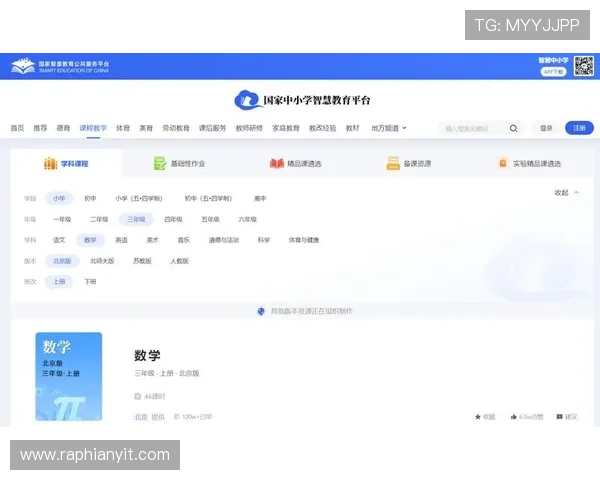The height and width of the screenshot is (480, 600).
Task: Choose grade 四年级
Action: coord(173,219)
